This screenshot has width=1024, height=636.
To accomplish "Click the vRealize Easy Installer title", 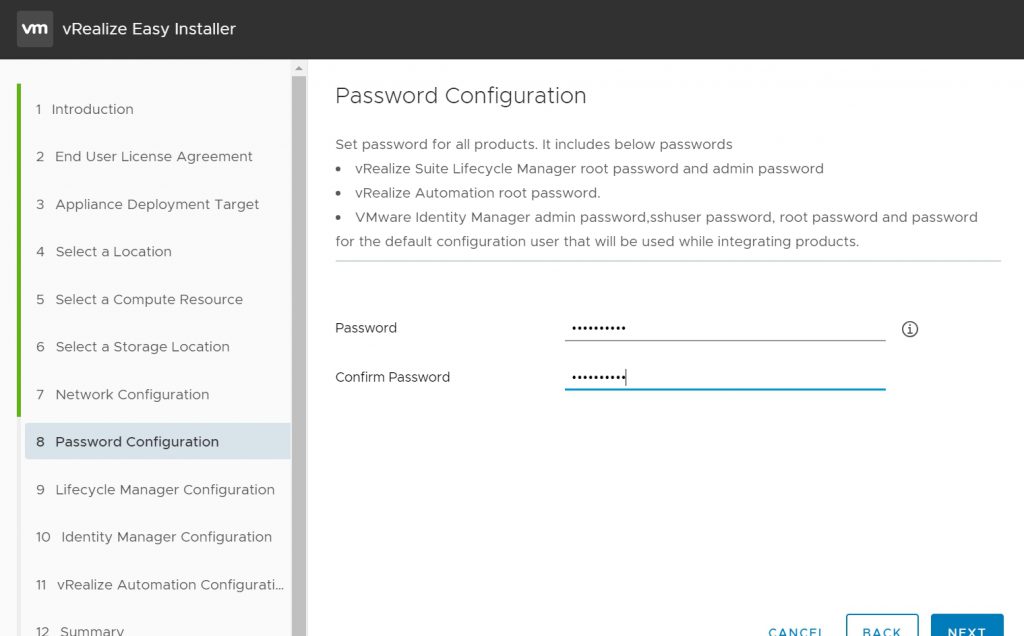I will tap(149, 29).
